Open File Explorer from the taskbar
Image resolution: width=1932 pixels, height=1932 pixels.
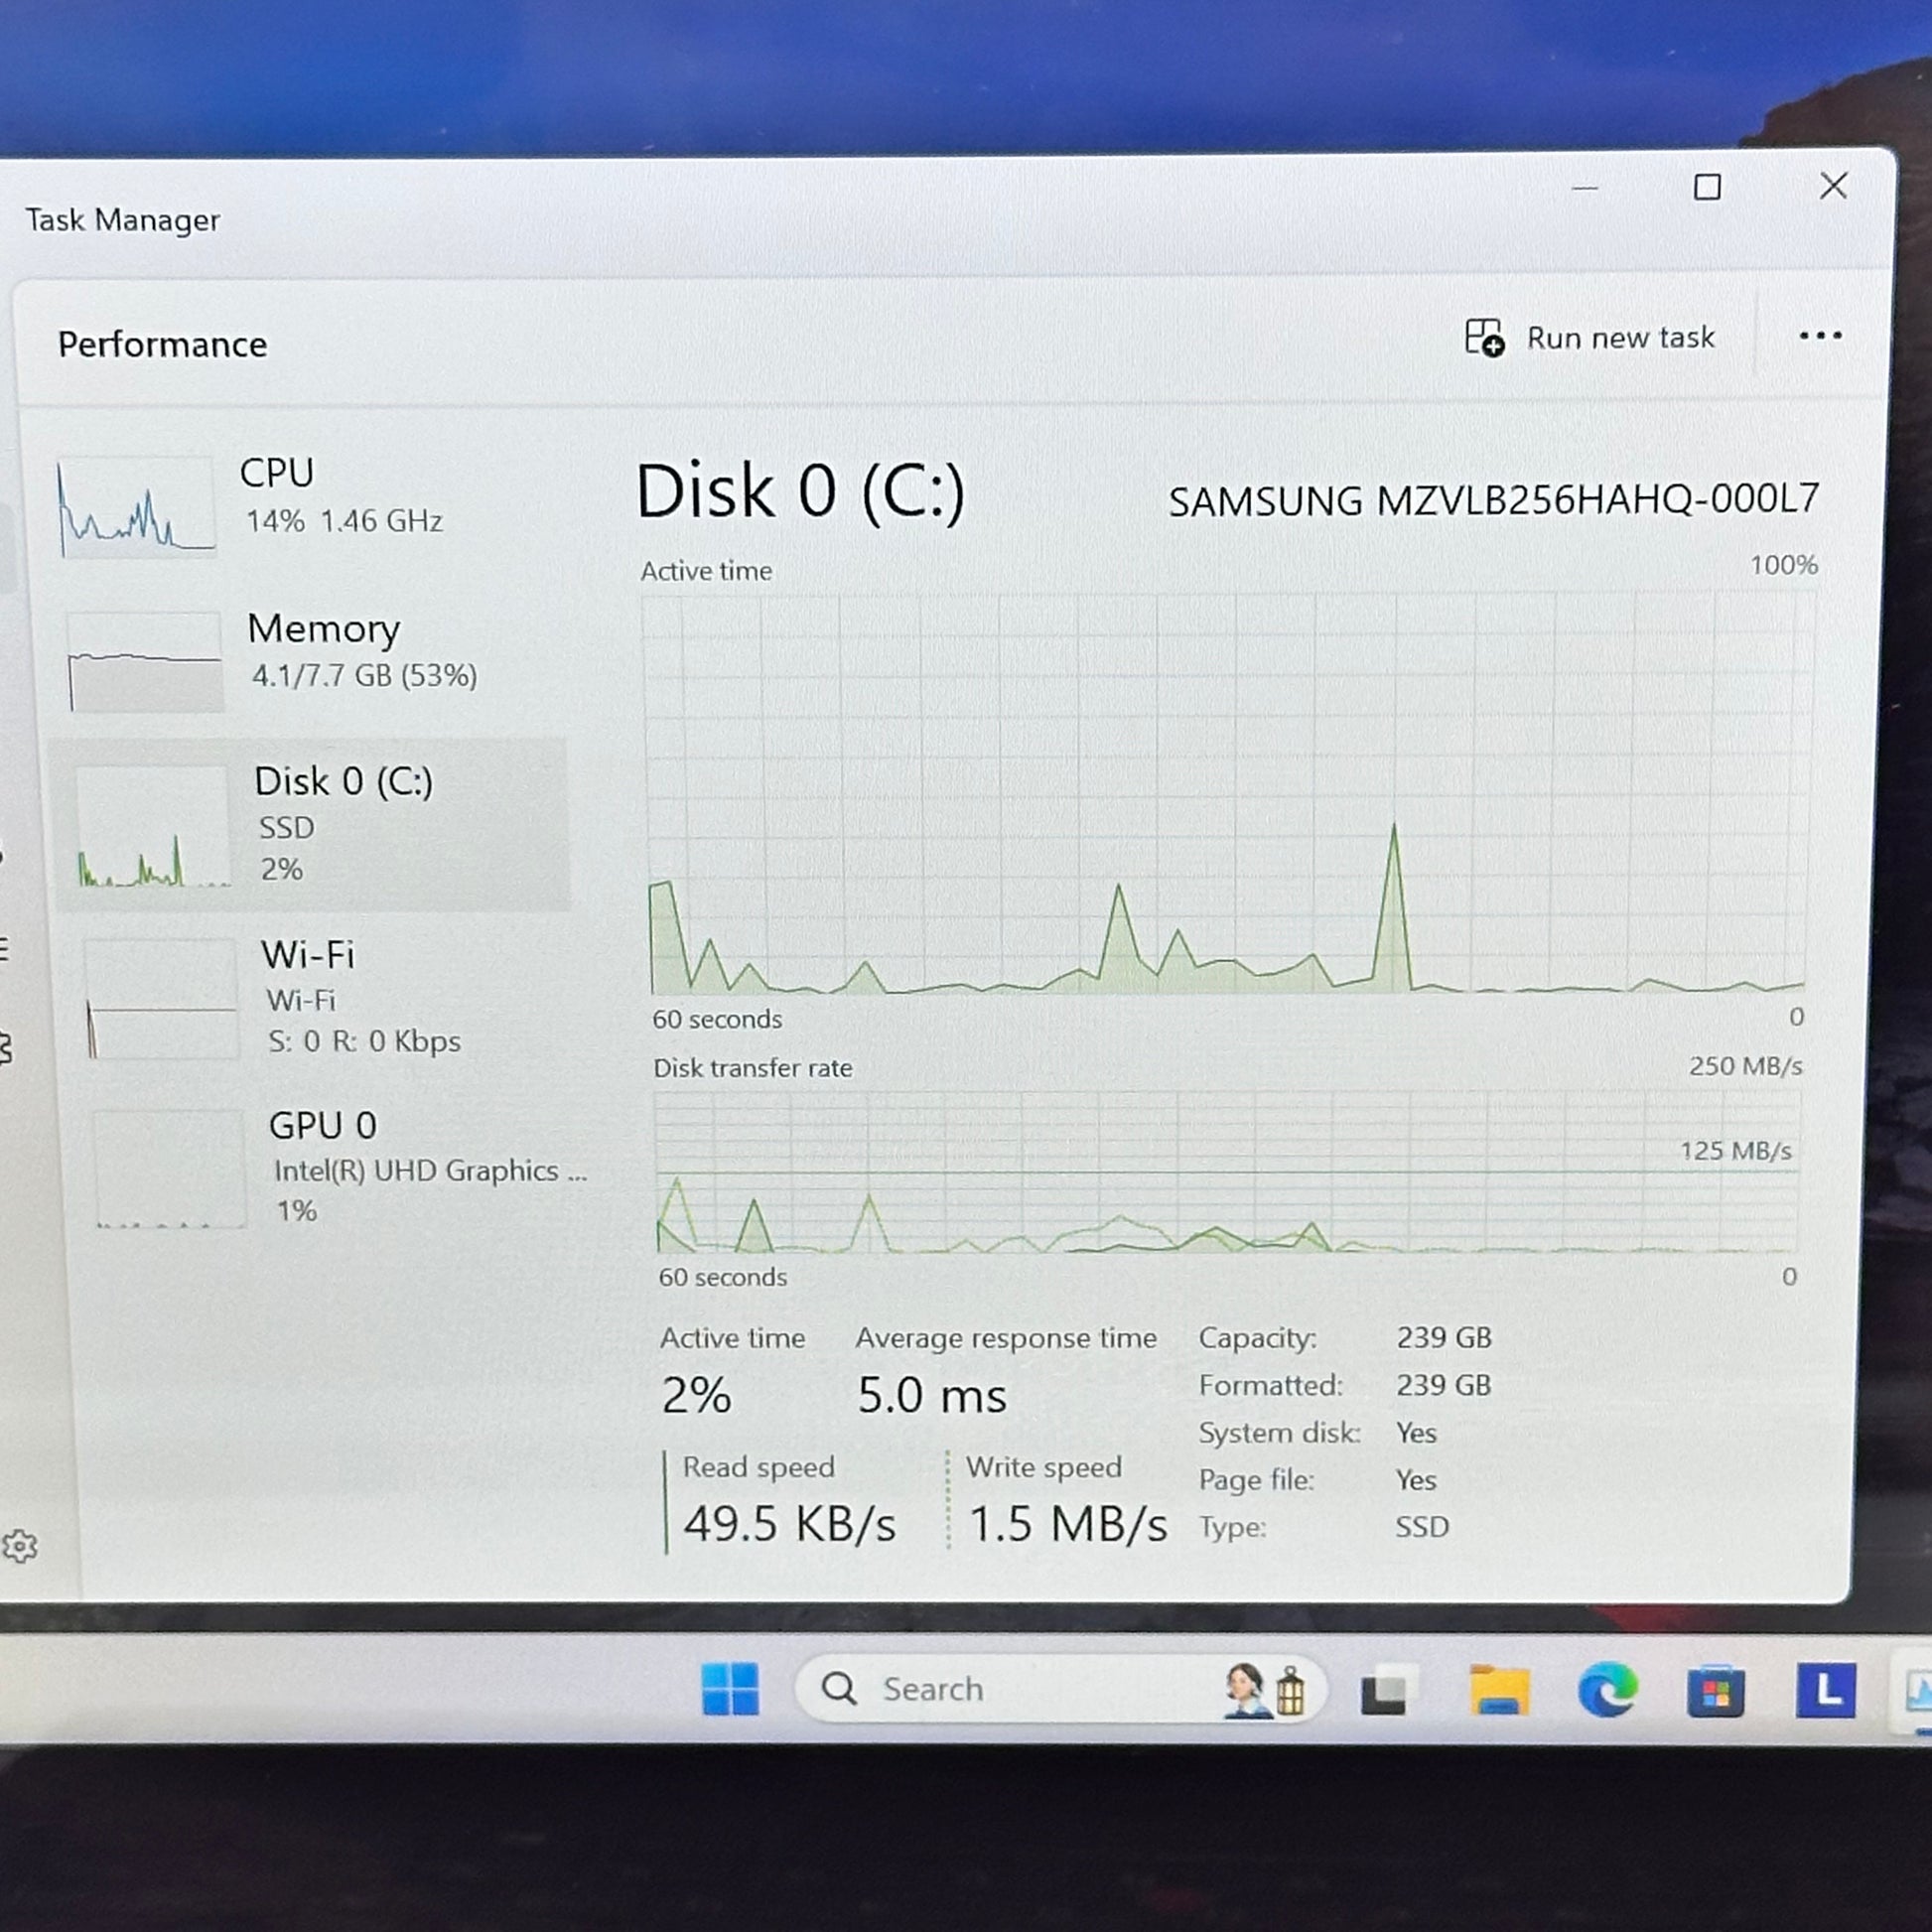coord(1498,1691)
